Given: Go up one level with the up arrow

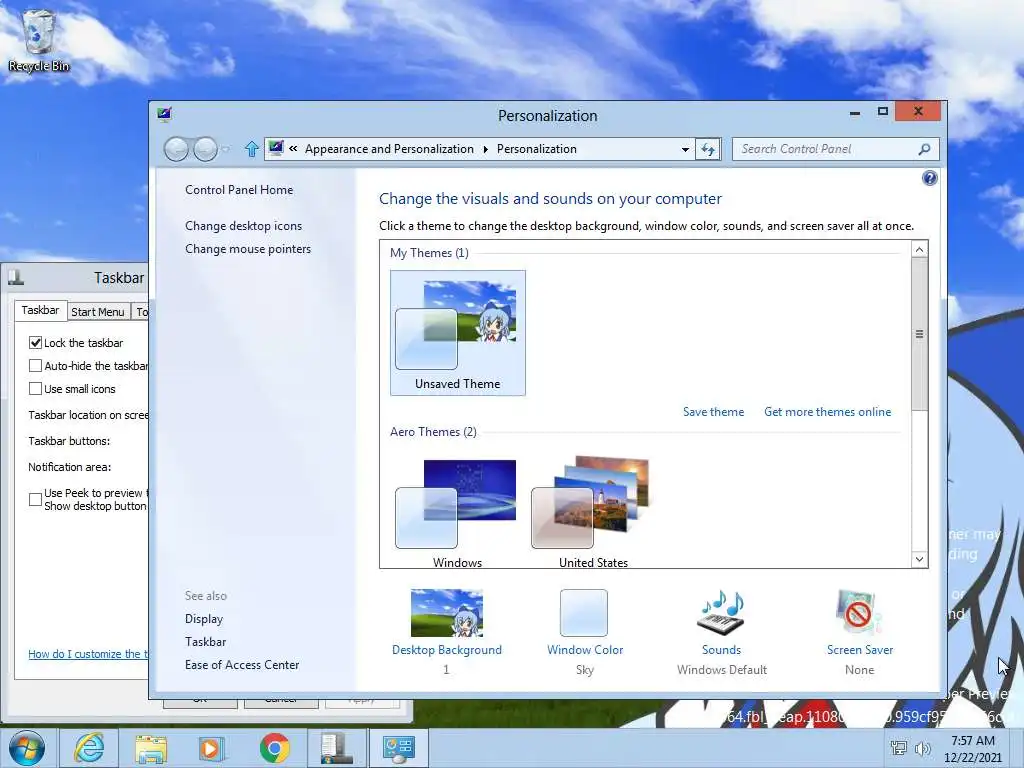Looking at the screenshot, I should [x=251, y=149].
